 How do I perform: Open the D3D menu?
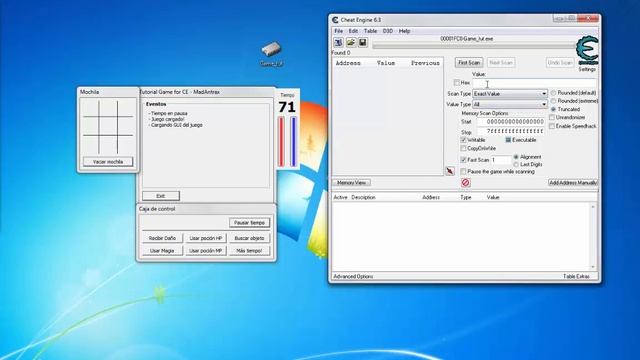tap(388, 31)
